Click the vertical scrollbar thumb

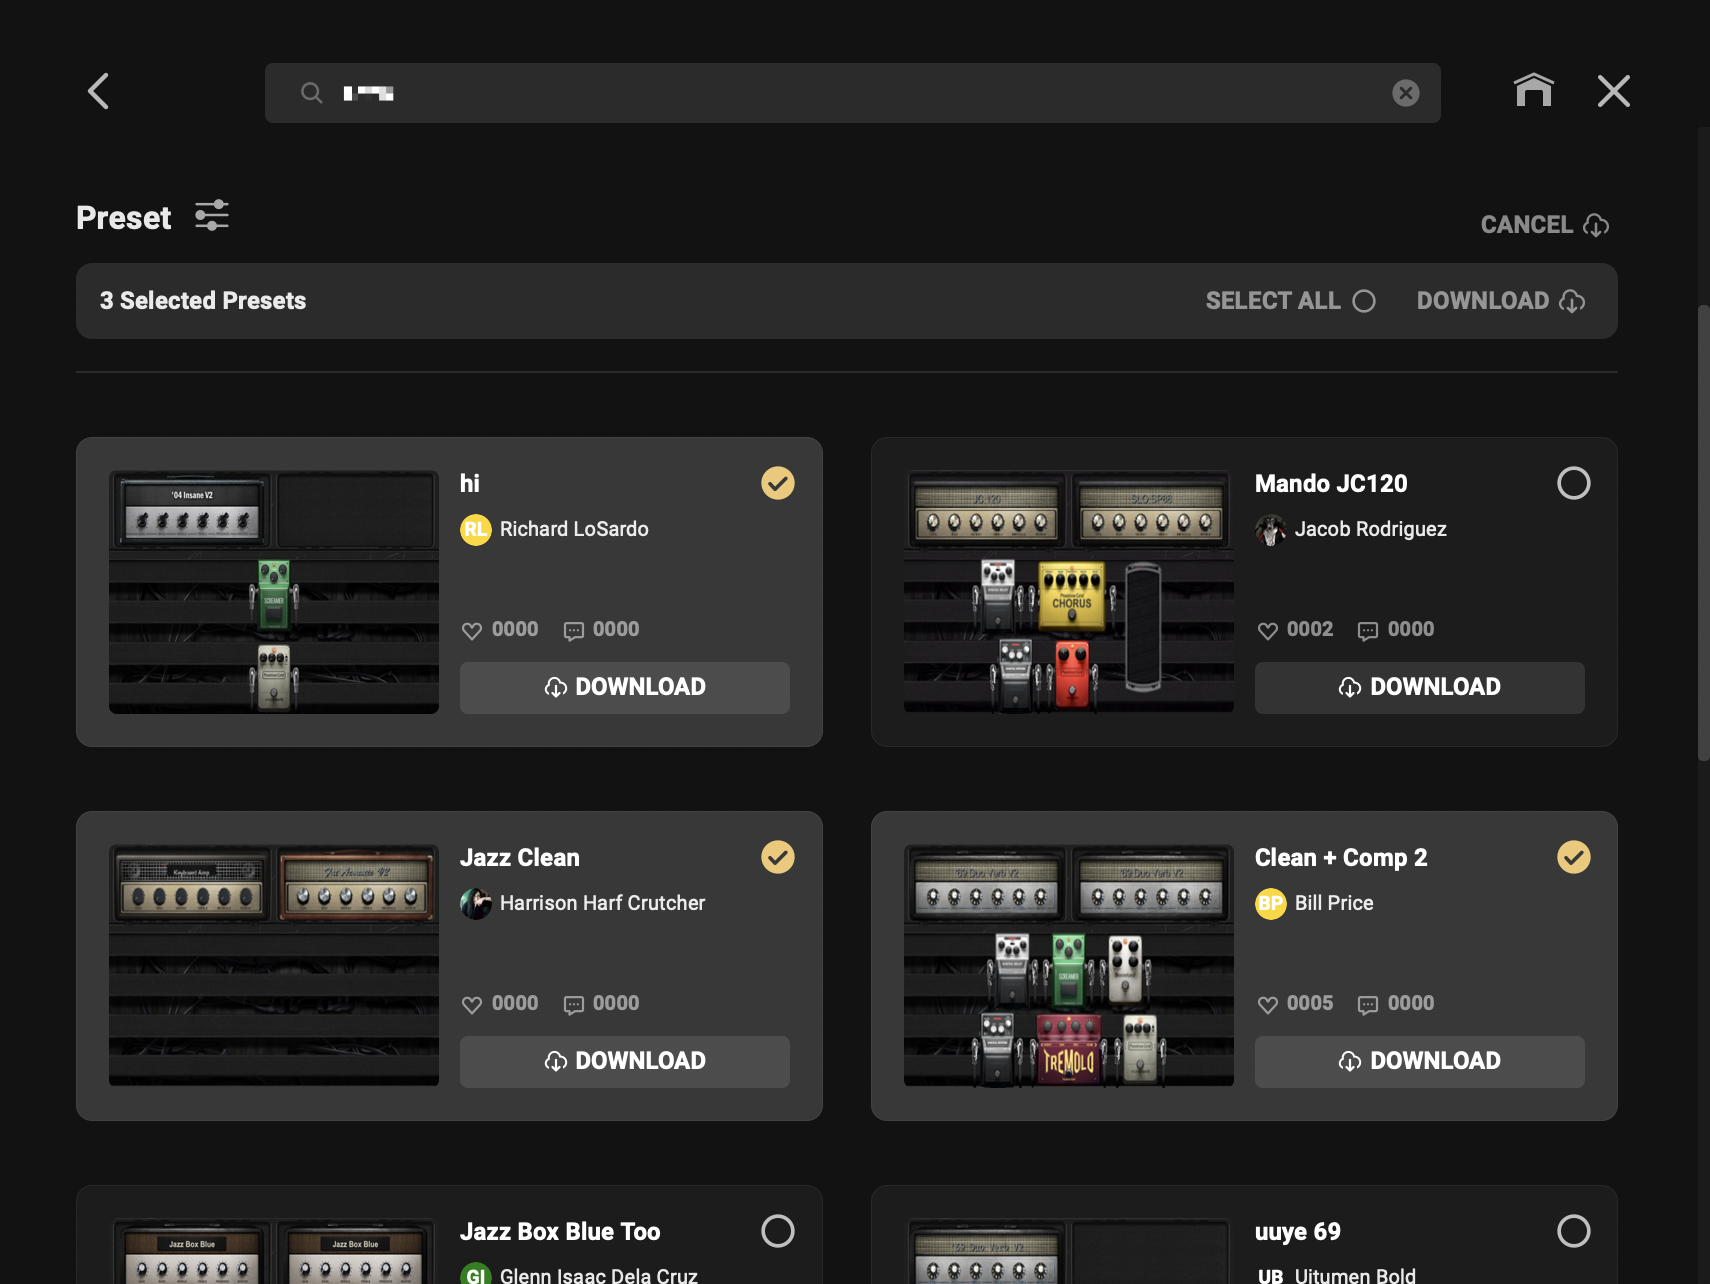coord(1703,533)
